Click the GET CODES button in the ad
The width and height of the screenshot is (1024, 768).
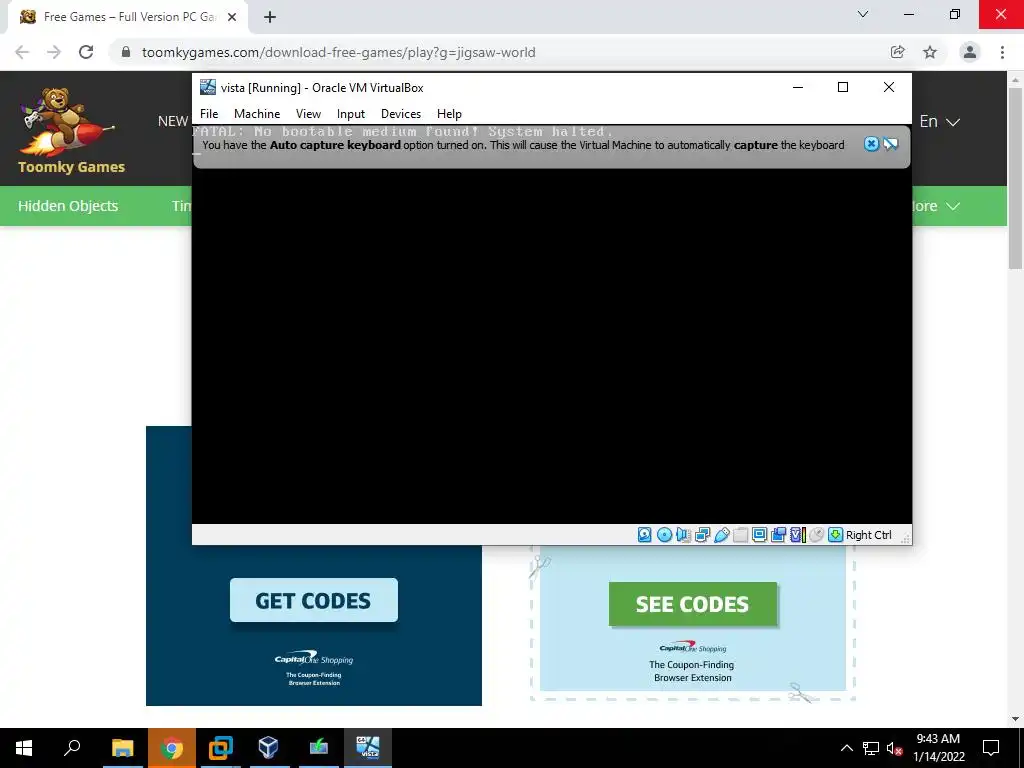coord(313,600)
